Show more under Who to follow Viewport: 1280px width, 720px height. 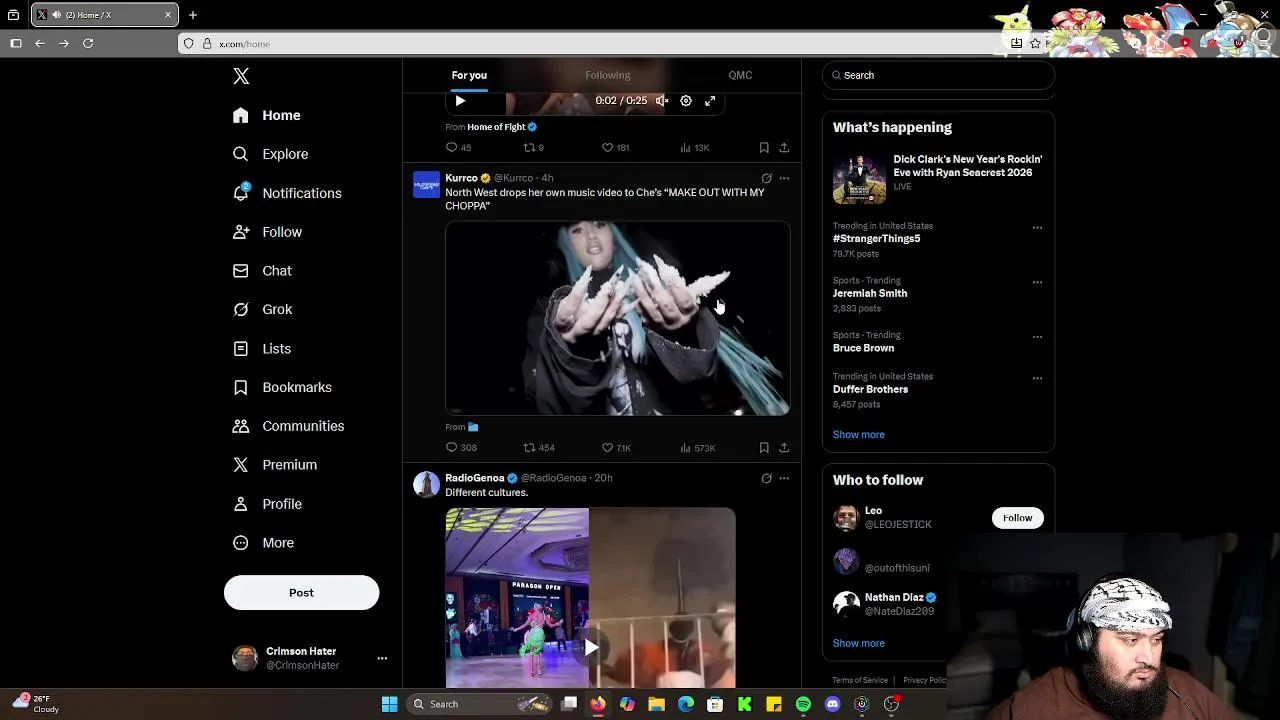coord(858,644)
